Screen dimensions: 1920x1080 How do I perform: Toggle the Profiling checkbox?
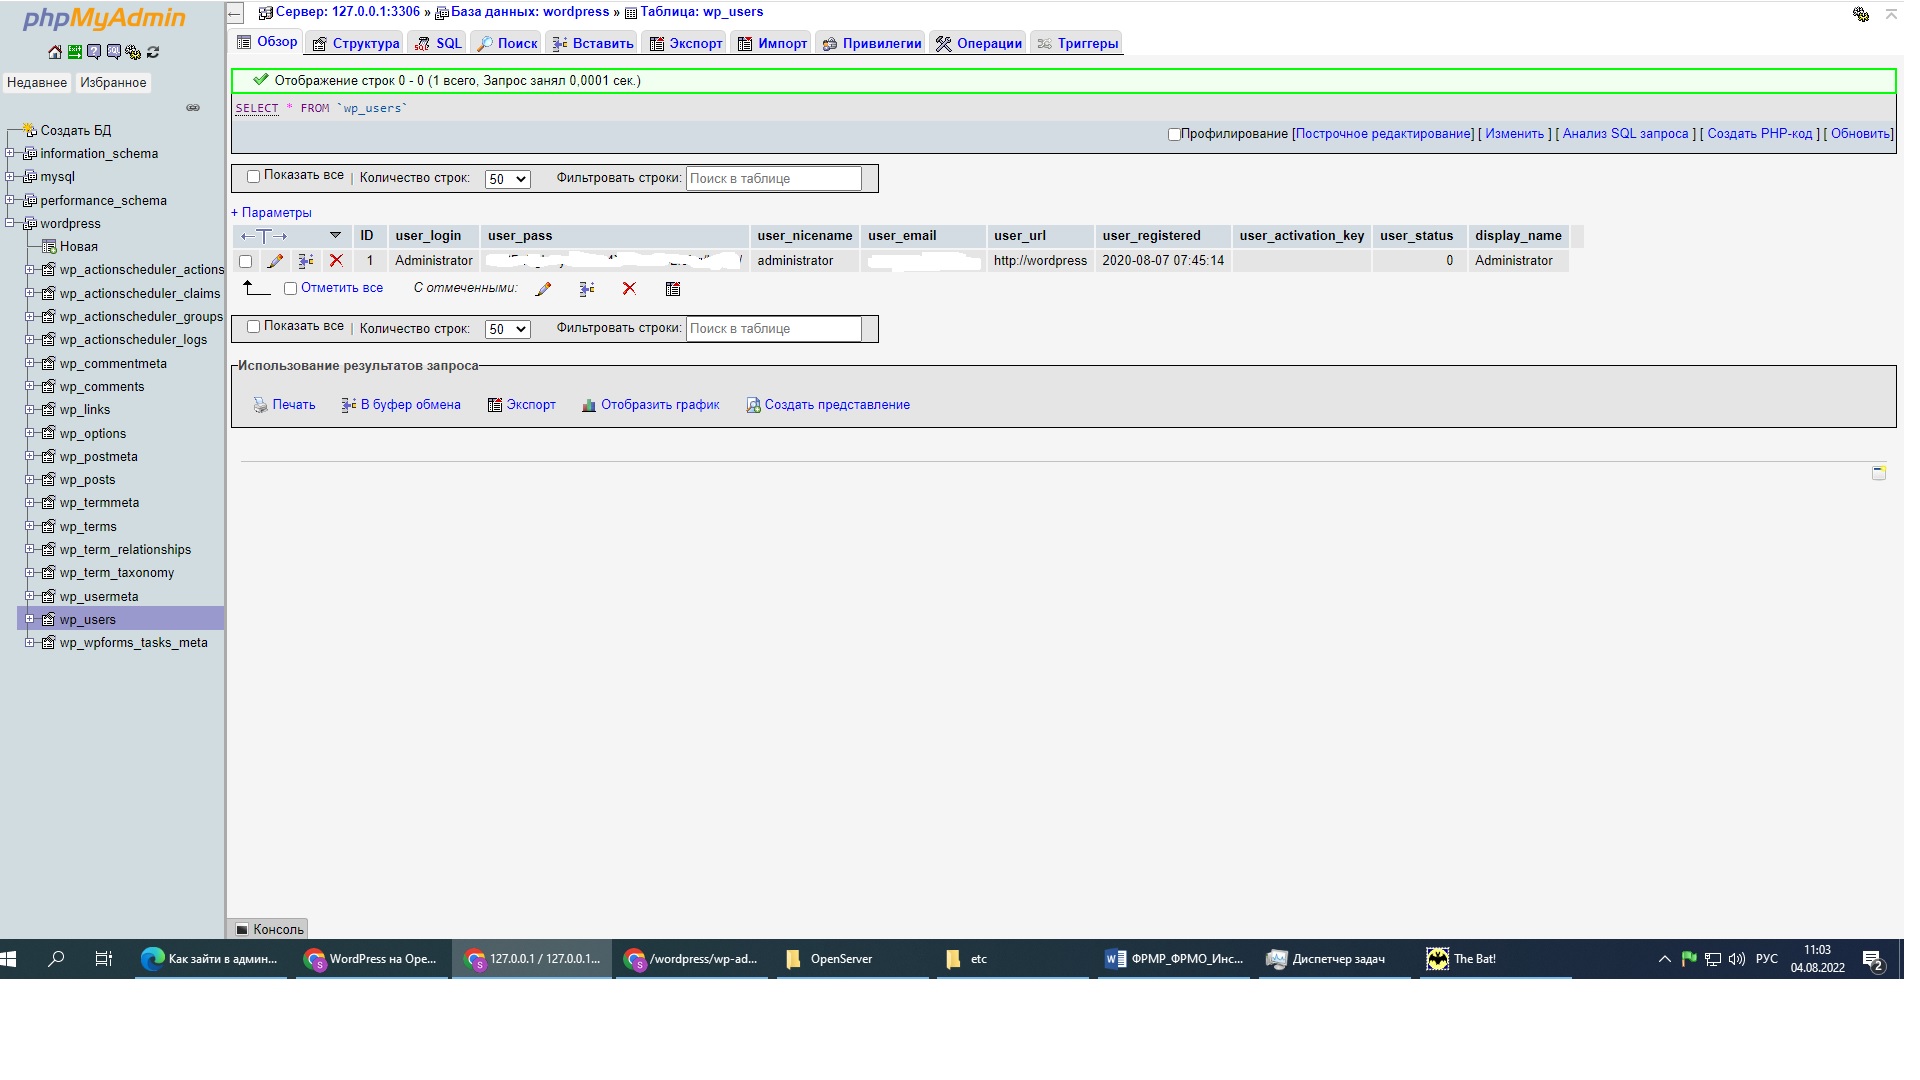tap(1174, 134)
